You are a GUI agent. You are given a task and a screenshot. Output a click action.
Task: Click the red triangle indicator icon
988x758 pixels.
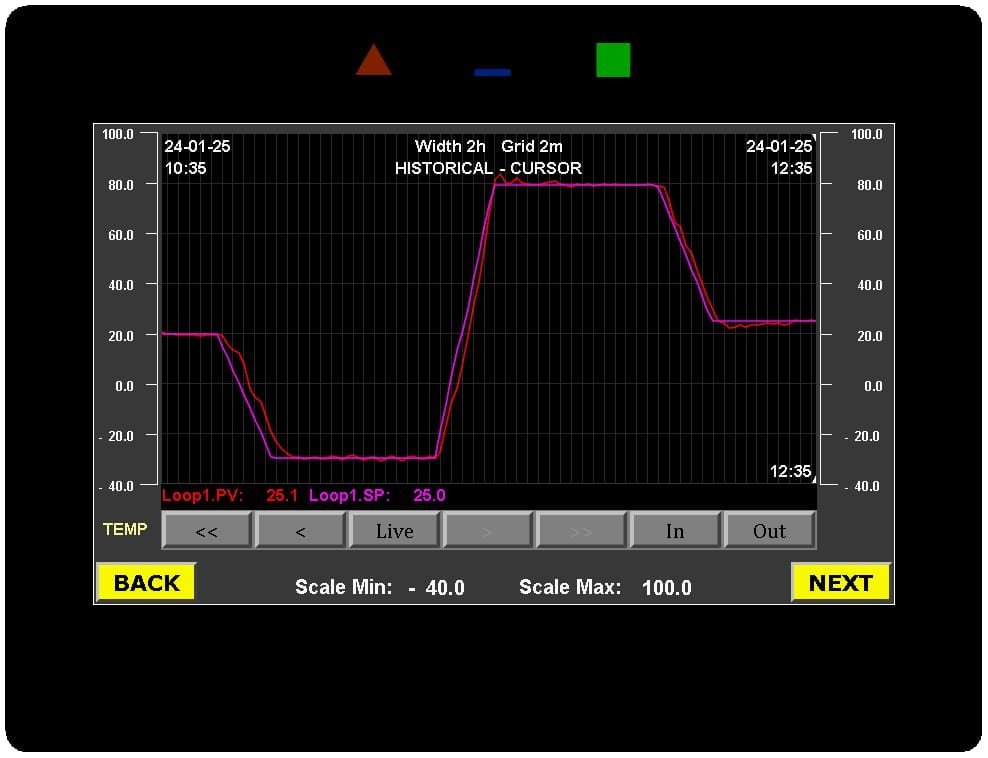pos(374,60)
